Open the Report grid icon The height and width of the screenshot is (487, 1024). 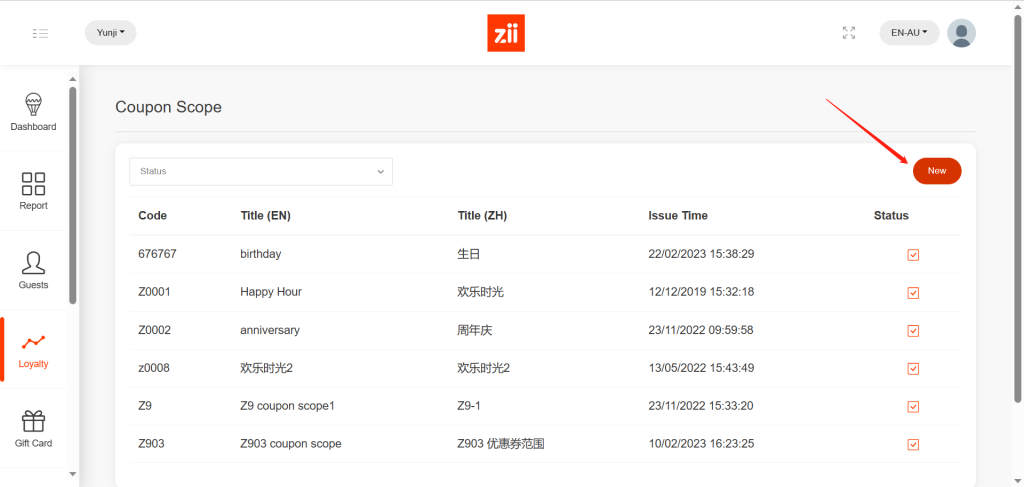[x=33, y=183]
